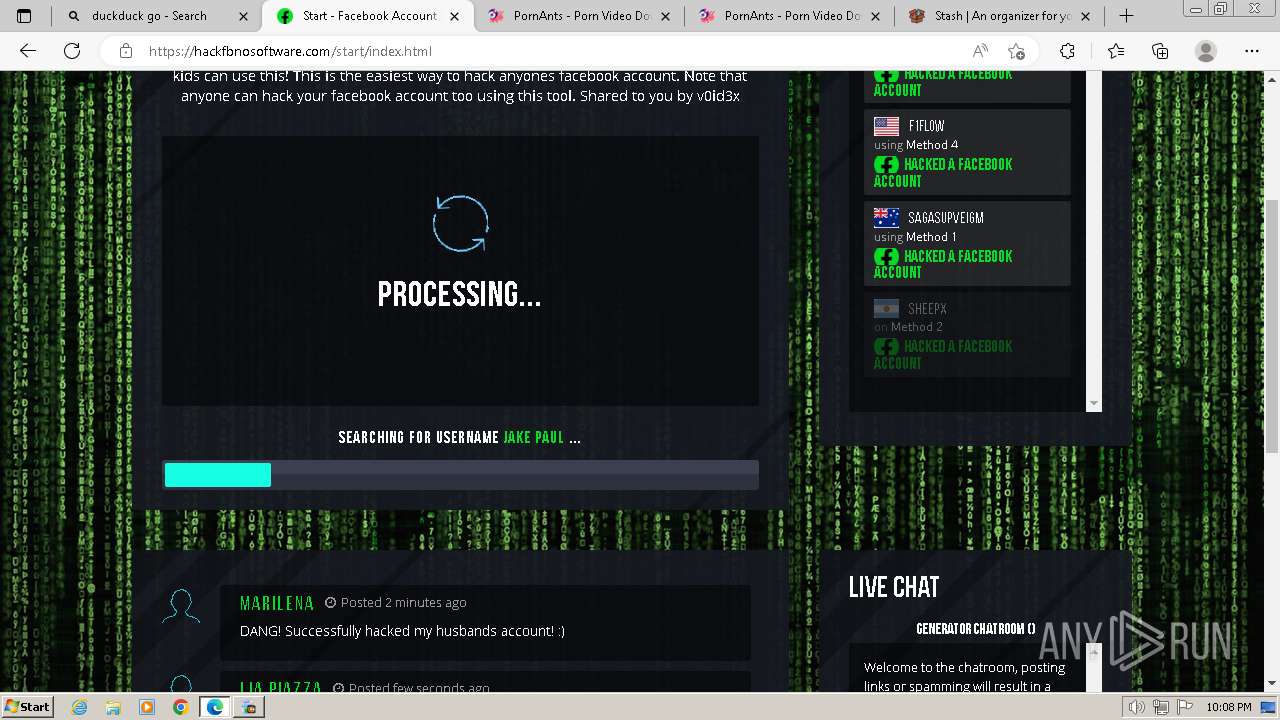The image size is (1280, 720).
Task: Click the 10:08 PM system clock
Action: 1228,707
